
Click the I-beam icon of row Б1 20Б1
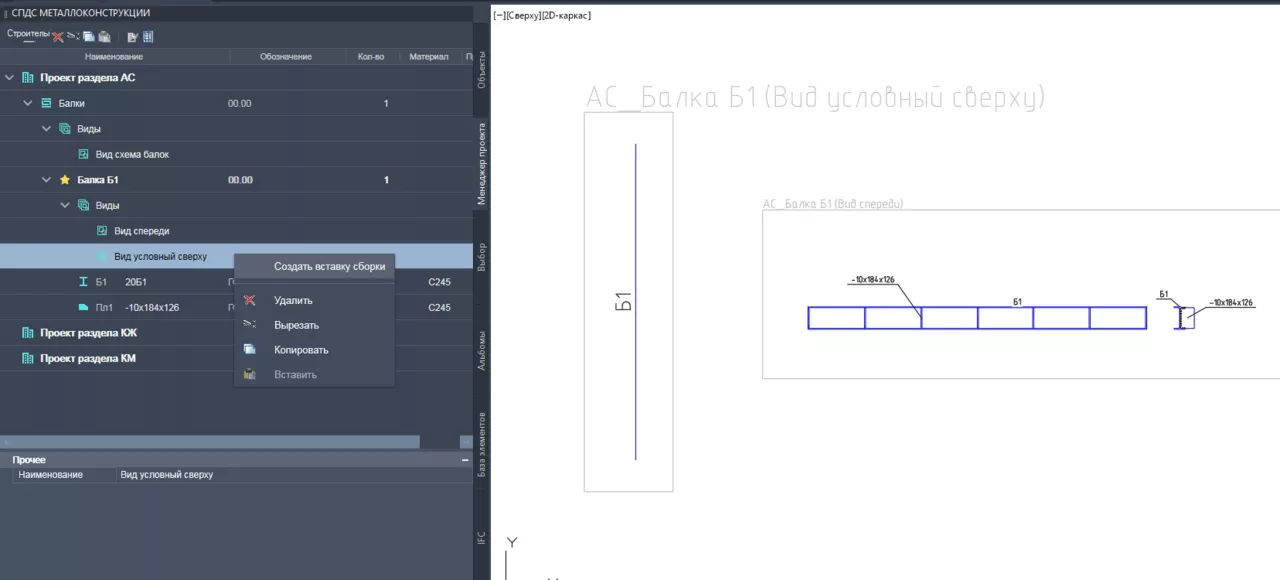[x=84, y=282]
